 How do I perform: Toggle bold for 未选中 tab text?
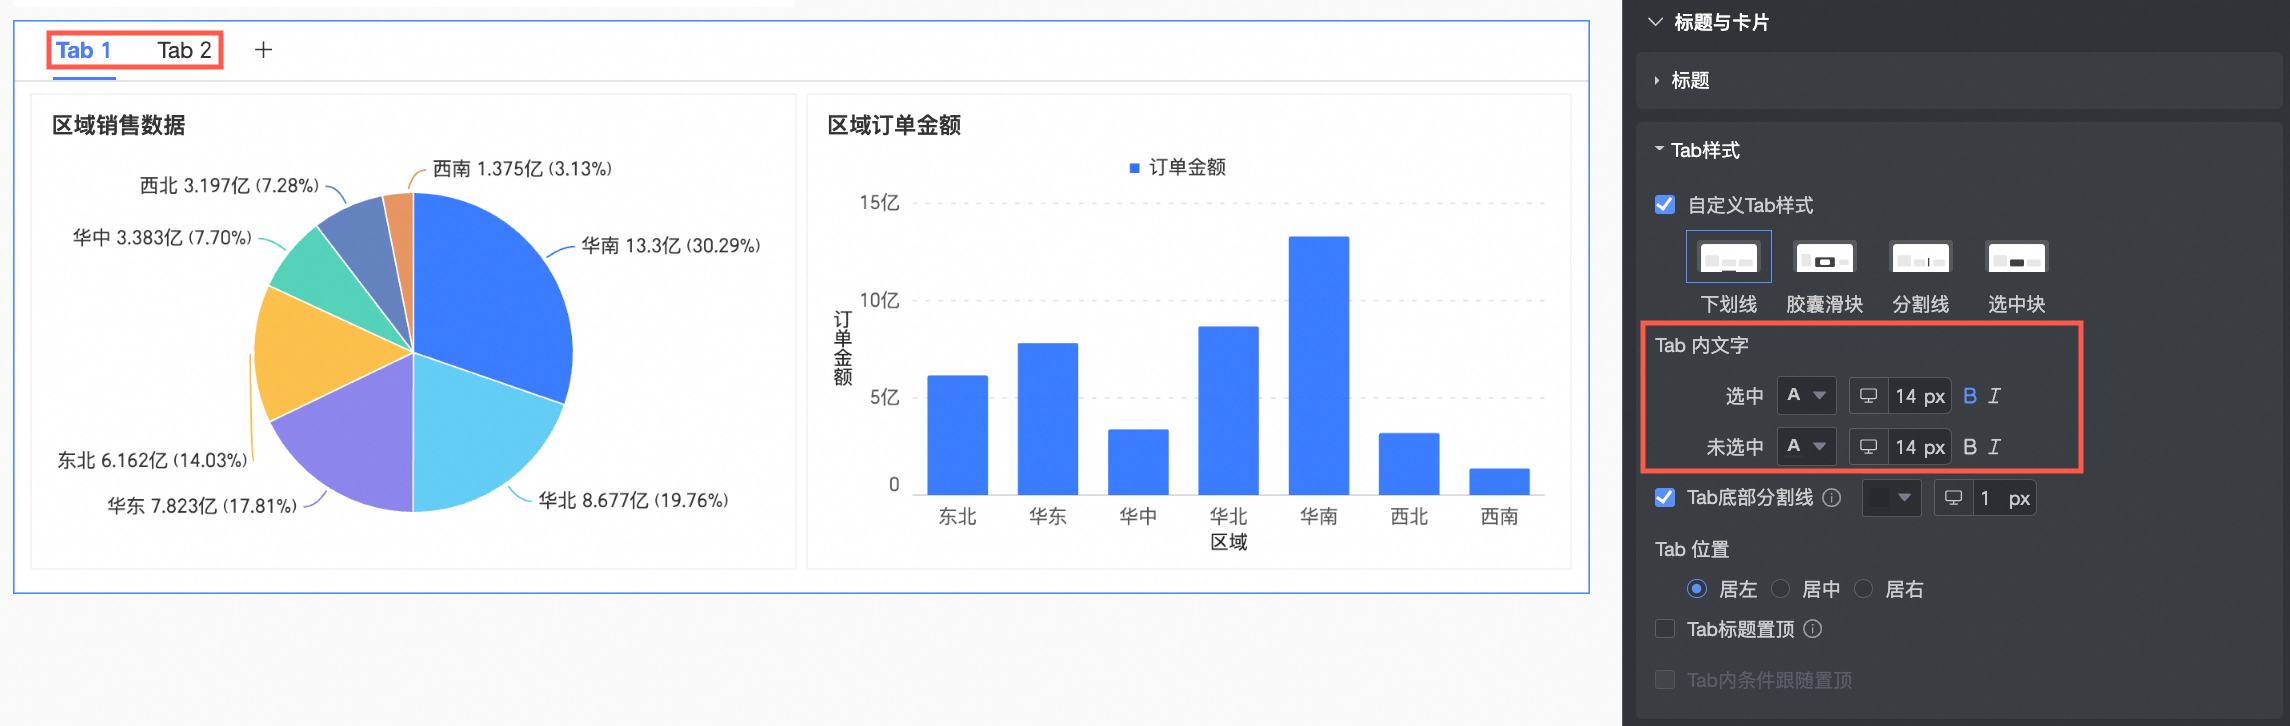click(x=1969, y=447)
